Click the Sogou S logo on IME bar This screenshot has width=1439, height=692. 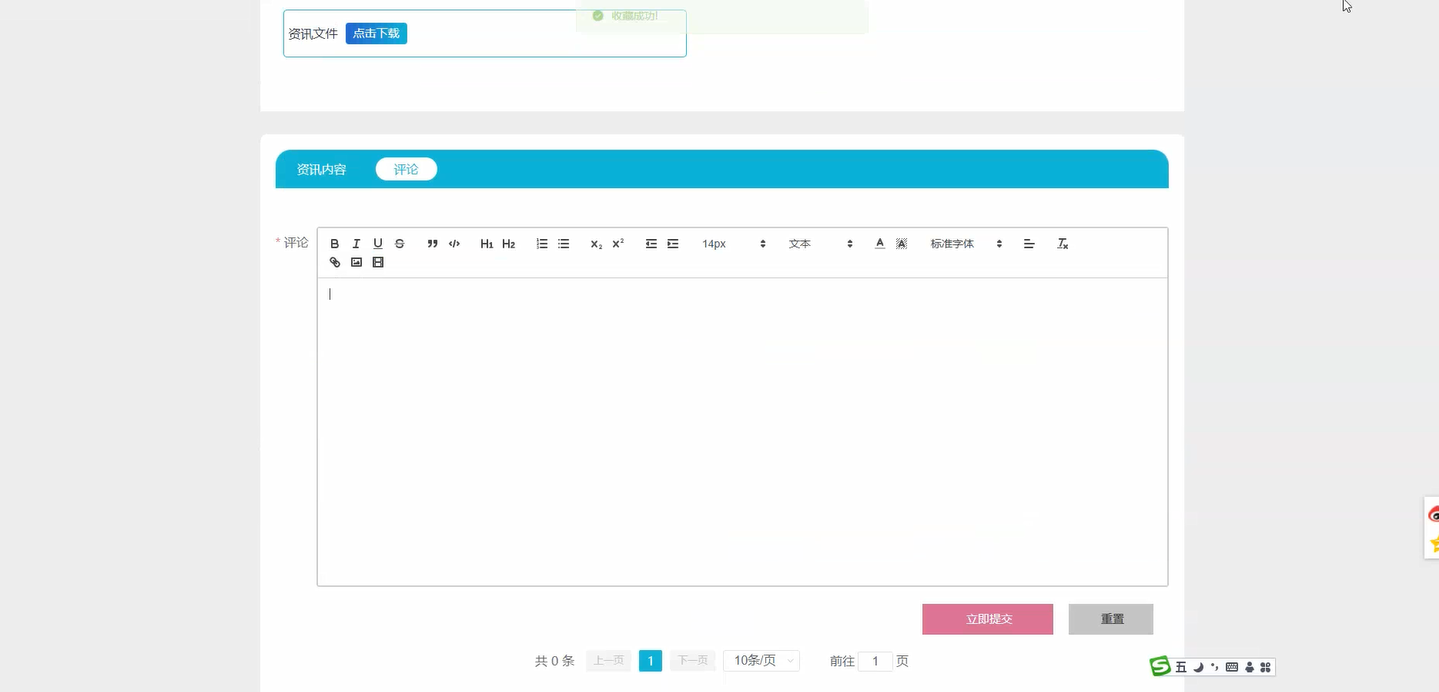click(x=1160, y=666)
